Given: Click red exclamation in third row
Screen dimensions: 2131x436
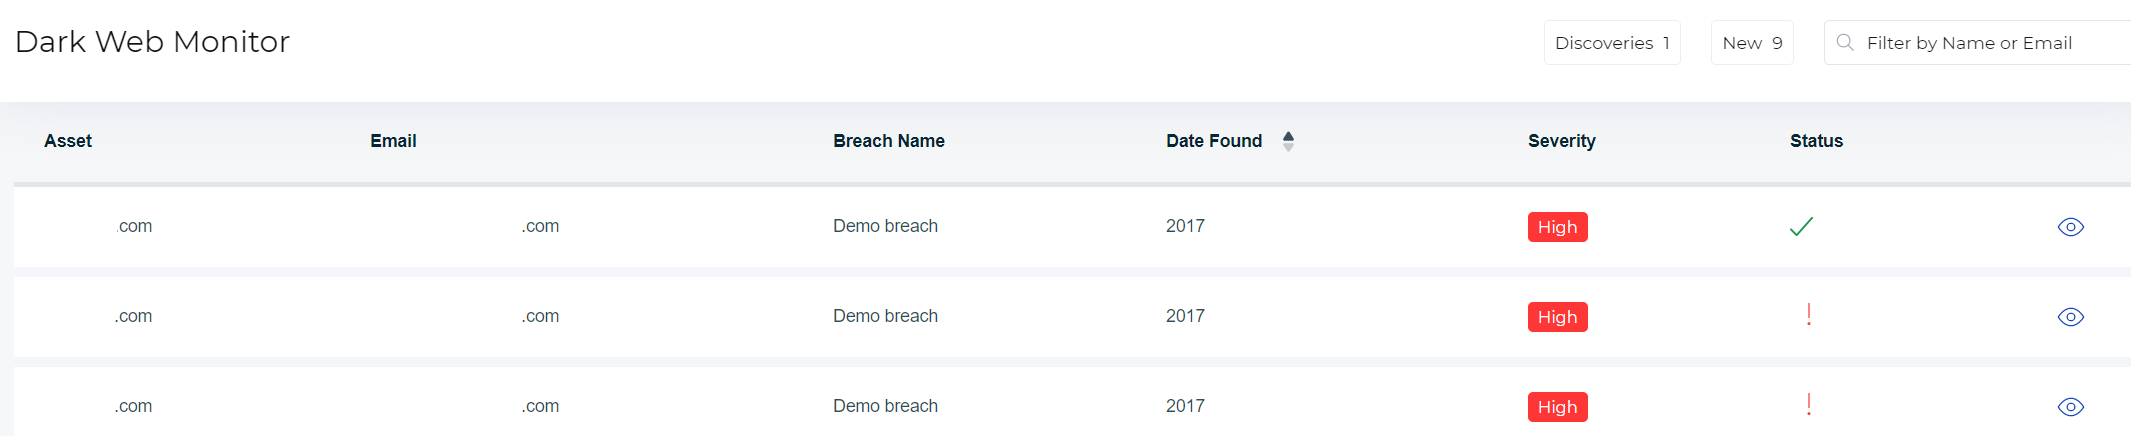Looking at the screenshot, I should tap(1808, 406).
